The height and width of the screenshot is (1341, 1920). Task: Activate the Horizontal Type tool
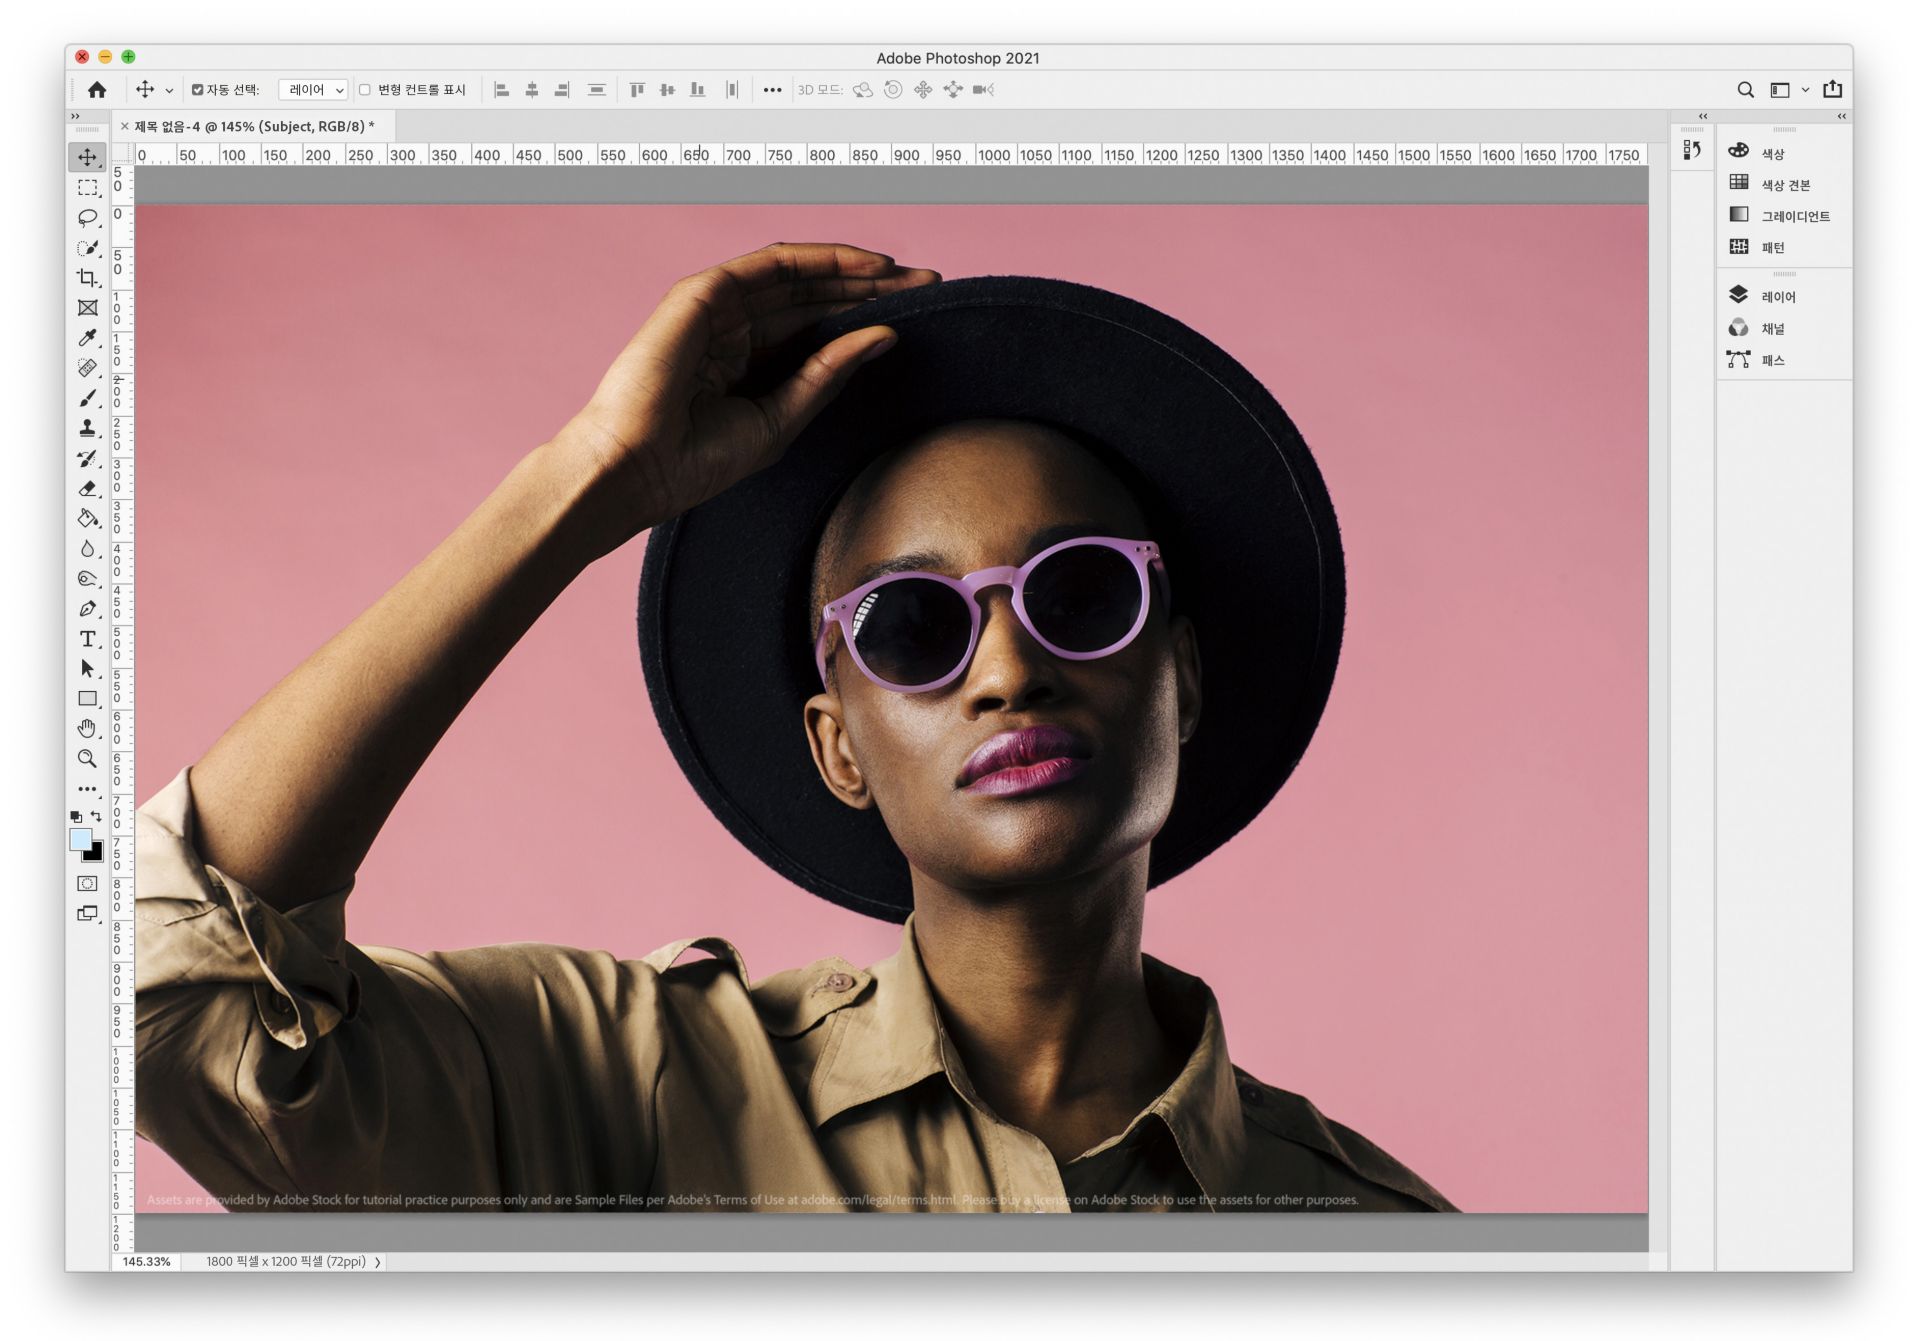(x=87, y=638)
